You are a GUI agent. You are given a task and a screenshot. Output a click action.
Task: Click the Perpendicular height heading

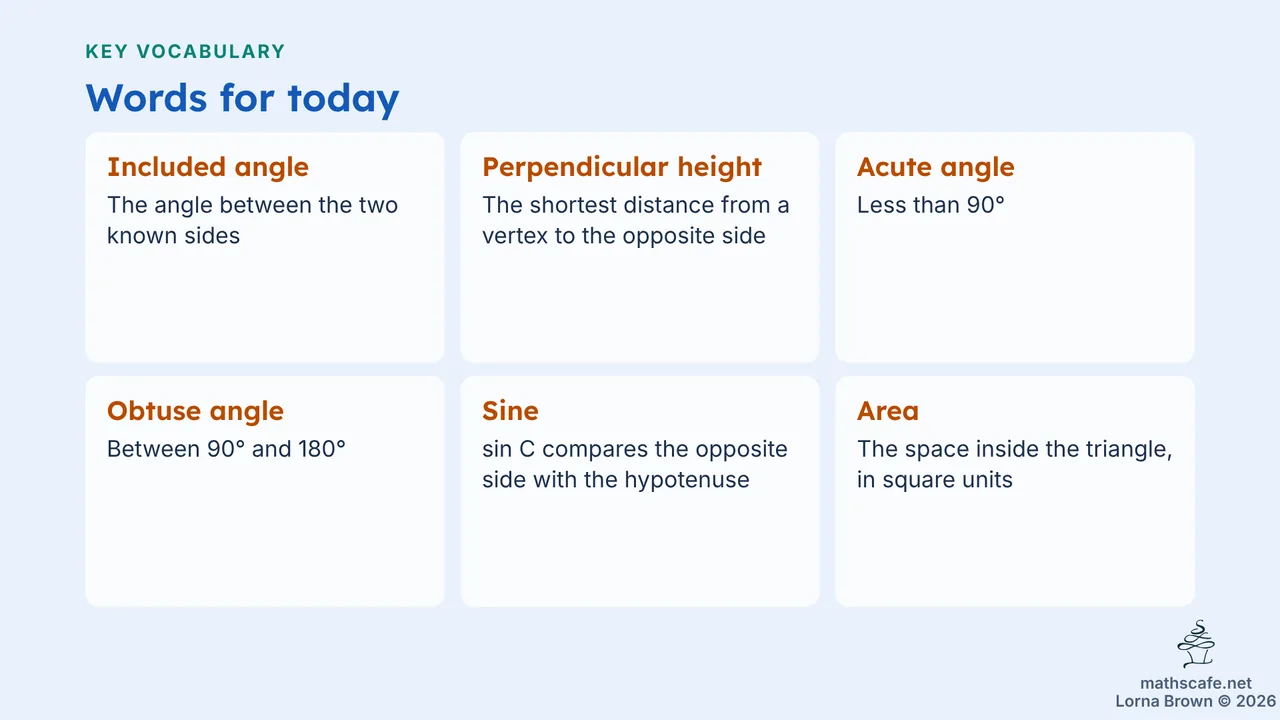[622, 167]
